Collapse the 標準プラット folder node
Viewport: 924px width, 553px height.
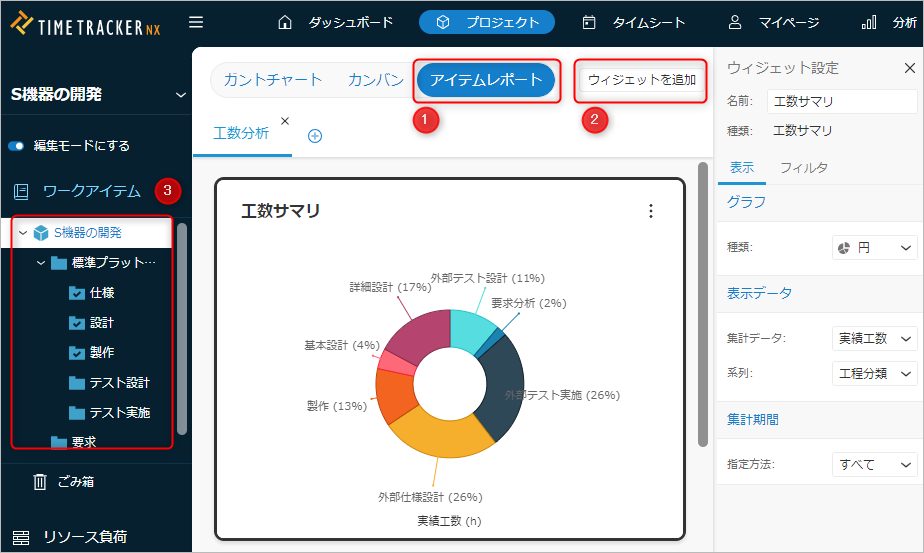point(41,263)
